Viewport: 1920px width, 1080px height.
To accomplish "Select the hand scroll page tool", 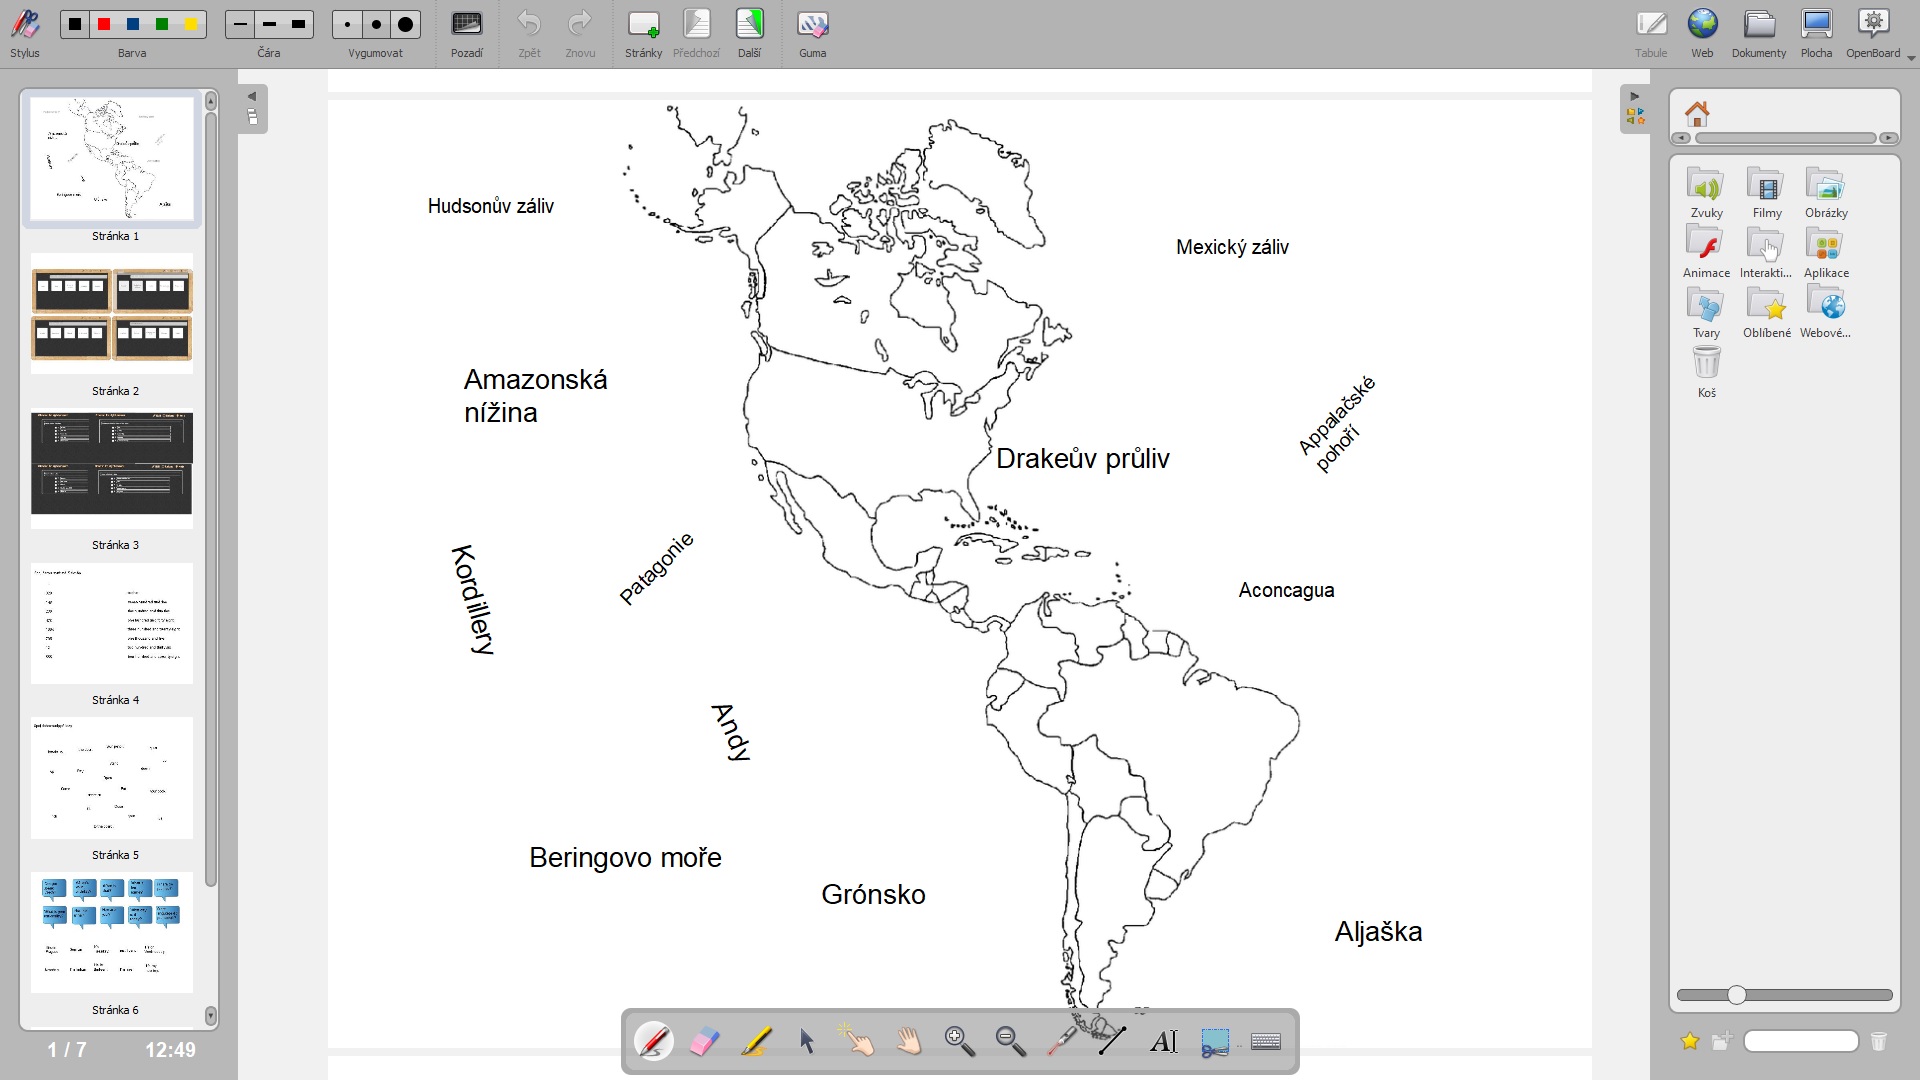I will point(910,1042).
